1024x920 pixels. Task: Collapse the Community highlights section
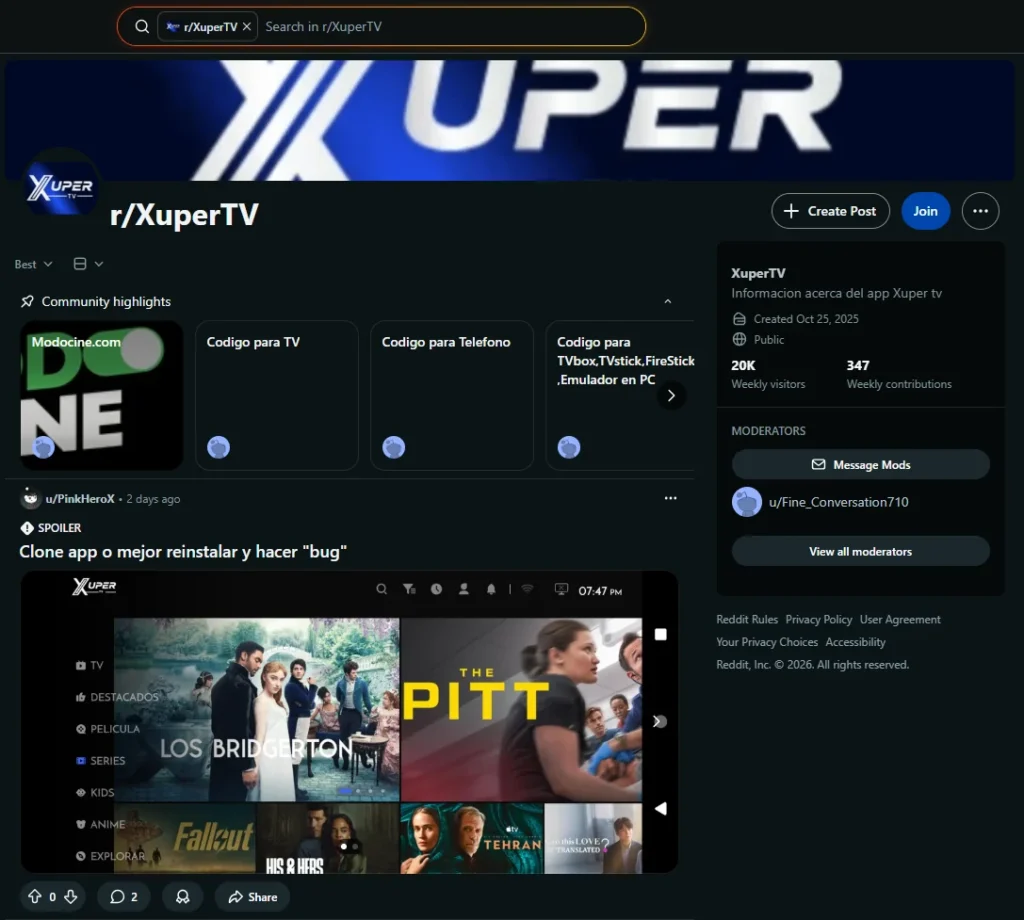pos(668,301)
